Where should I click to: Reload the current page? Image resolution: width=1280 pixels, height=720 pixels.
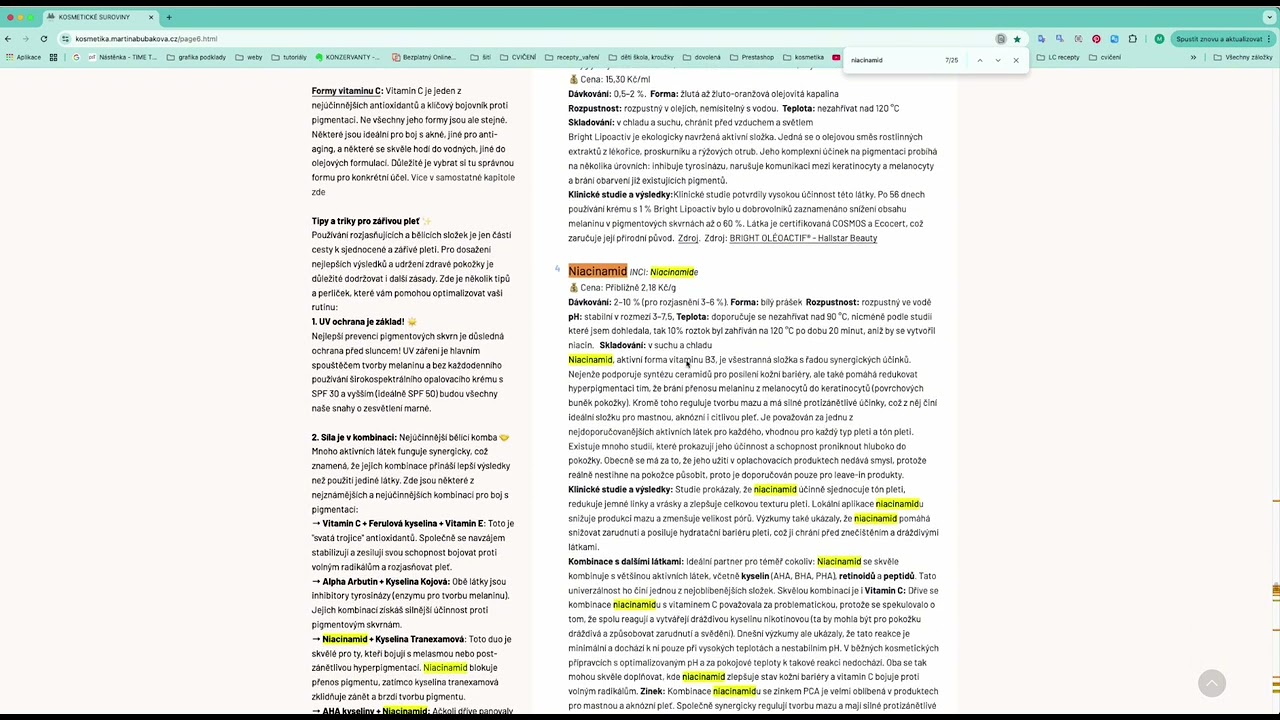(44, 39)
